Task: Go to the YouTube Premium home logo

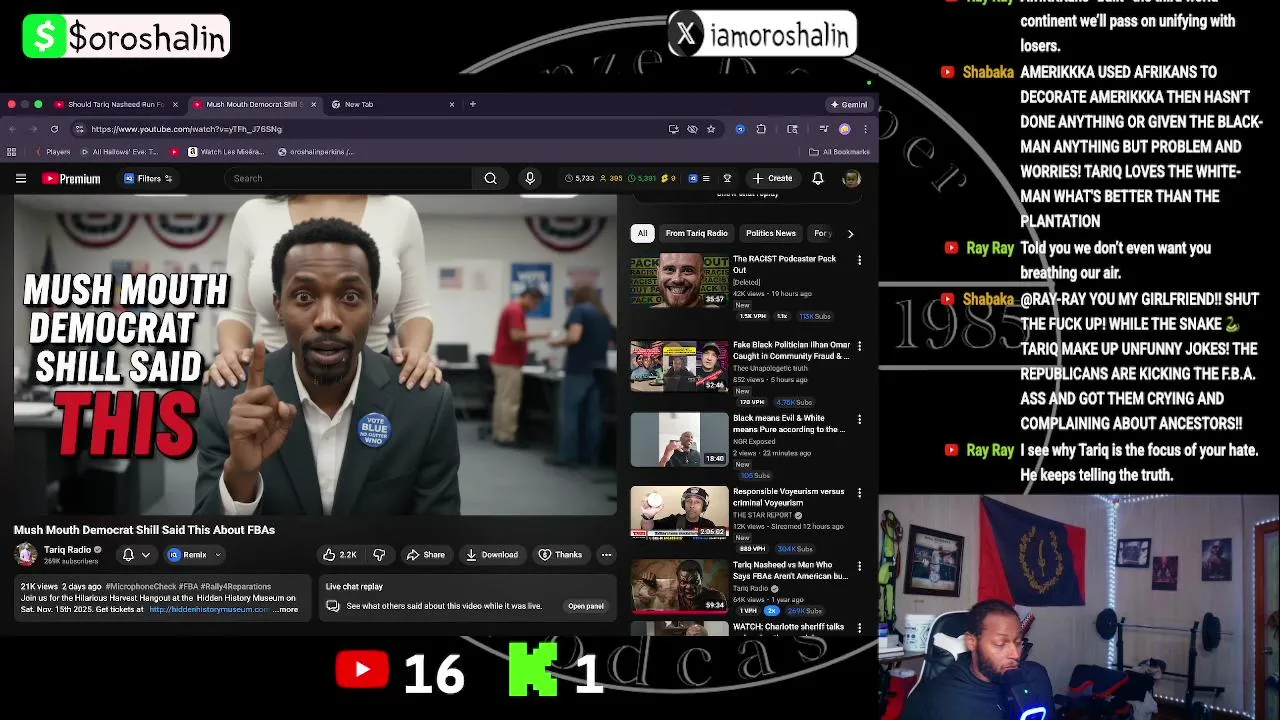Action: [x=71, y=178]
